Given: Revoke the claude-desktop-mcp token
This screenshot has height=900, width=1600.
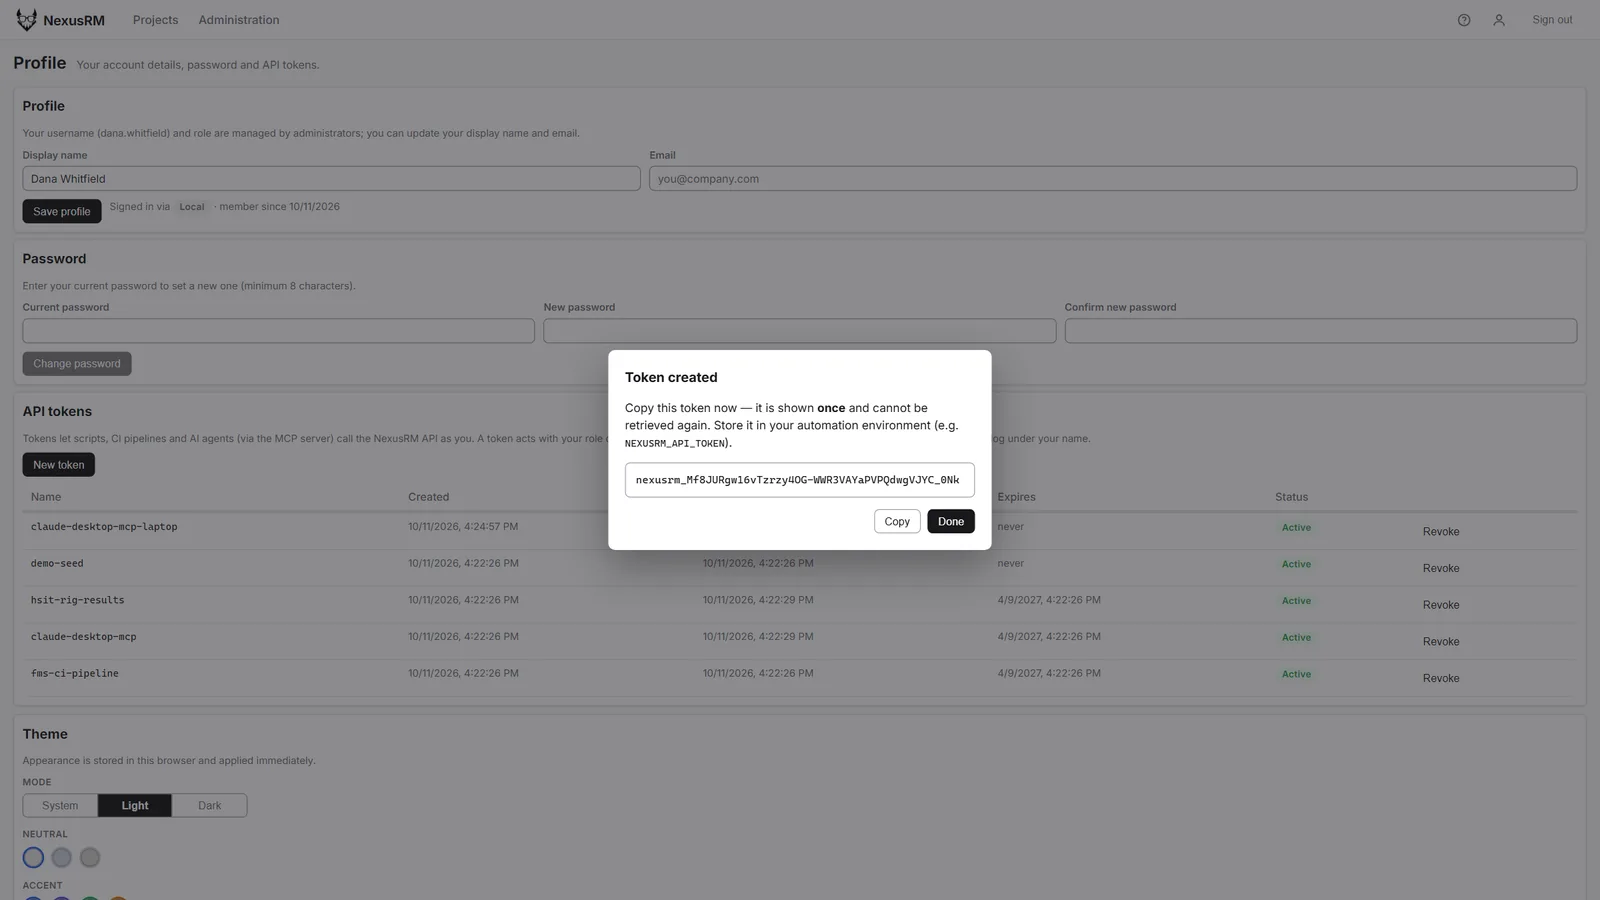Looking at the screenshot, I should [x=1441, y=641].
